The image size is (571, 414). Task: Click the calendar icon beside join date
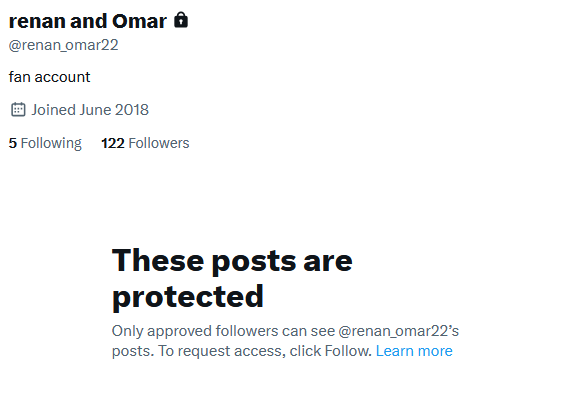(x=18, y=110)
